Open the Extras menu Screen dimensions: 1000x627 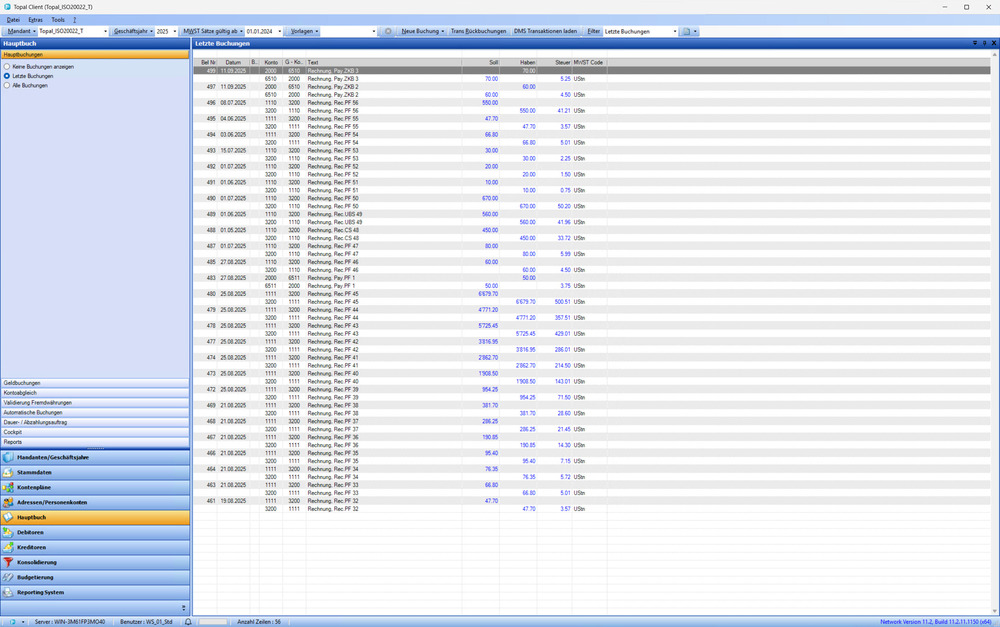click(36, 19)
